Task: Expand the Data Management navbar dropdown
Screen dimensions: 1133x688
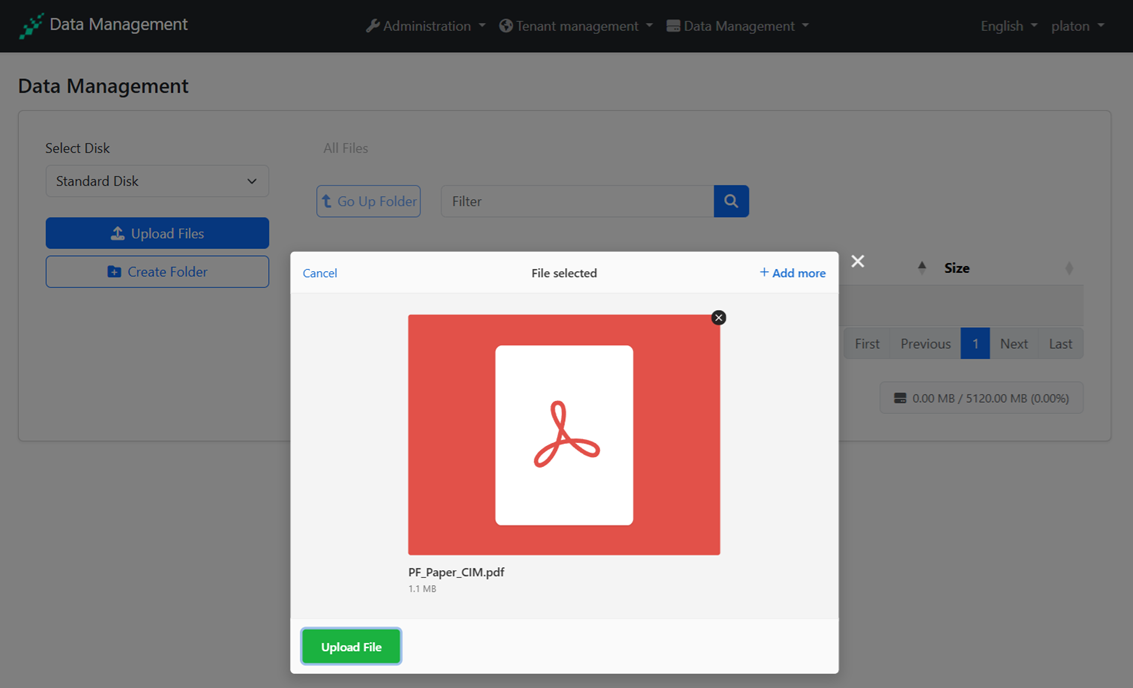Action: point(738,26)
